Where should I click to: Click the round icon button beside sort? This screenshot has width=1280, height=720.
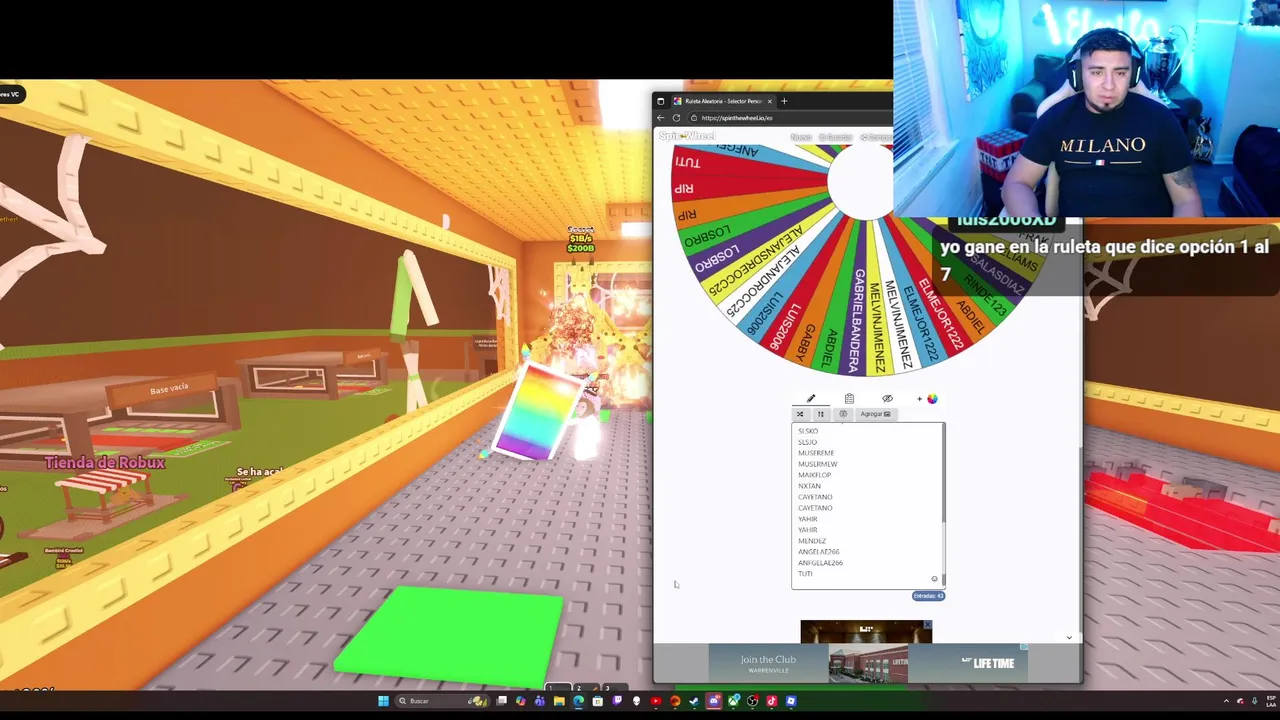click(843, 414)
